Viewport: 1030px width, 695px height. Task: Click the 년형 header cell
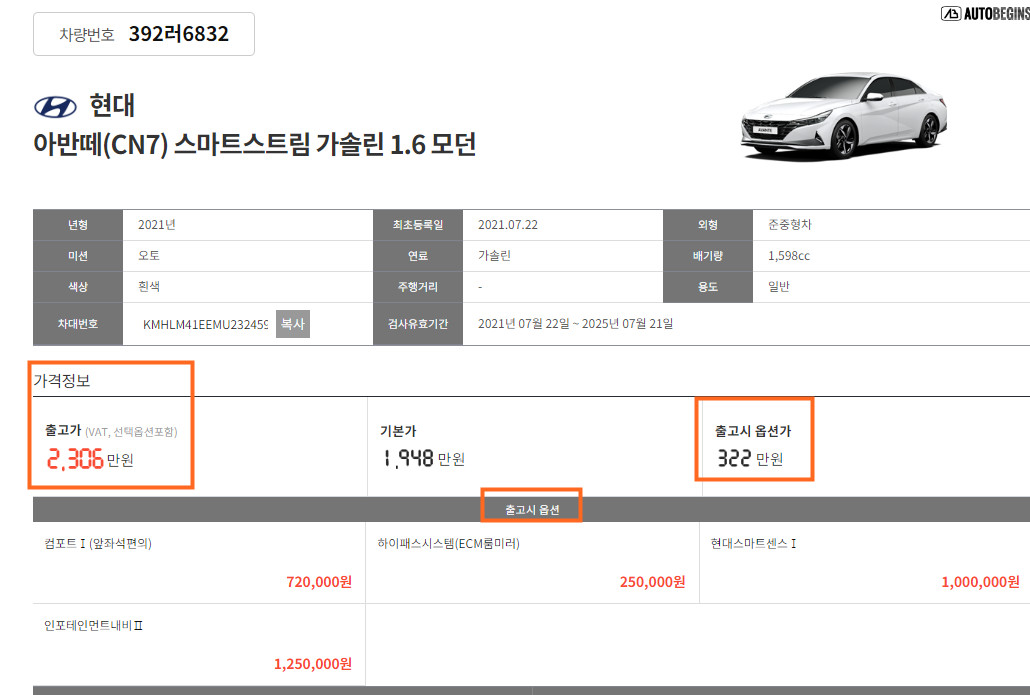pos(78,225)
